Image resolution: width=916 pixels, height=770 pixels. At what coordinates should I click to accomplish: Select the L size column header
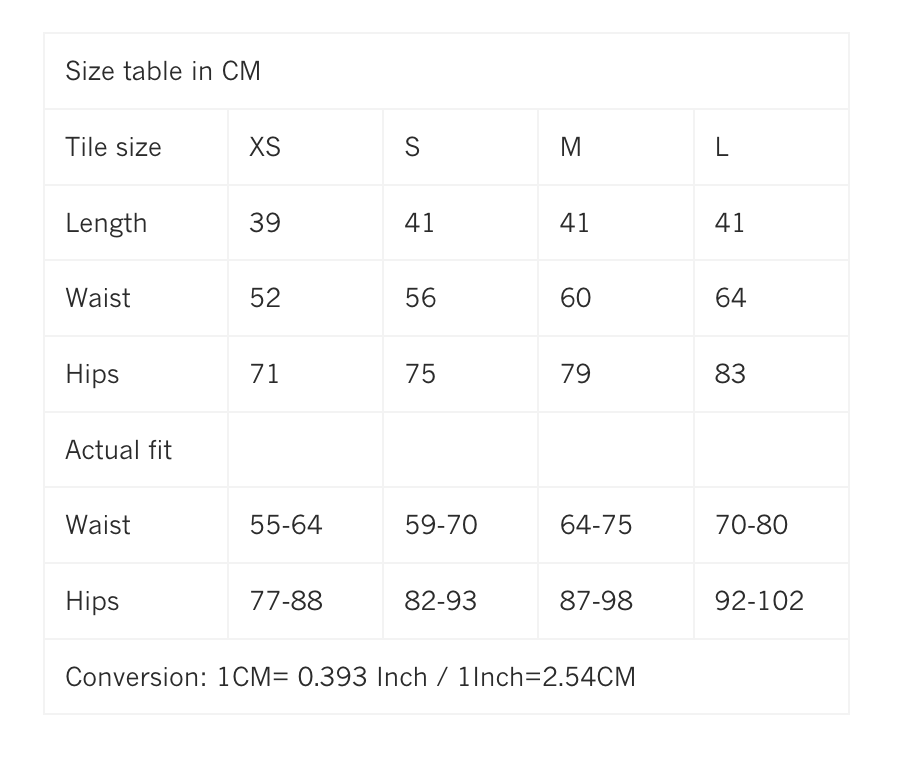tap(722, 147)
